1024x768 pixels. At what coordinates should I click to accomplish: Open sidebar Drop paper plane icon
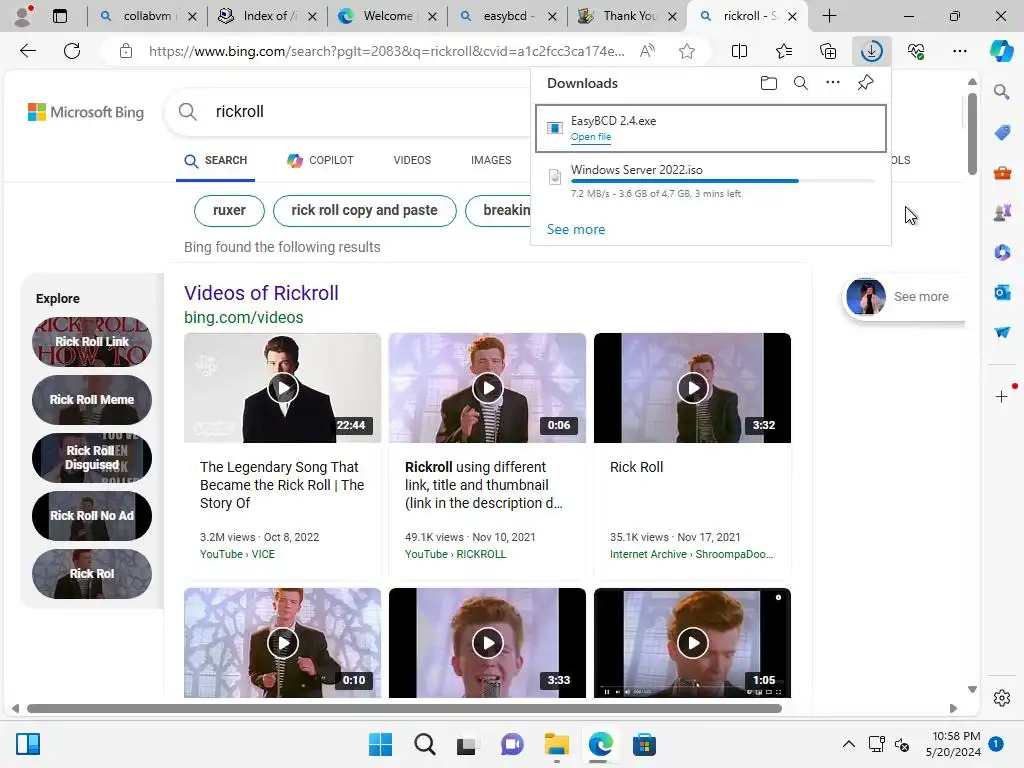[x=1002, y=332]
